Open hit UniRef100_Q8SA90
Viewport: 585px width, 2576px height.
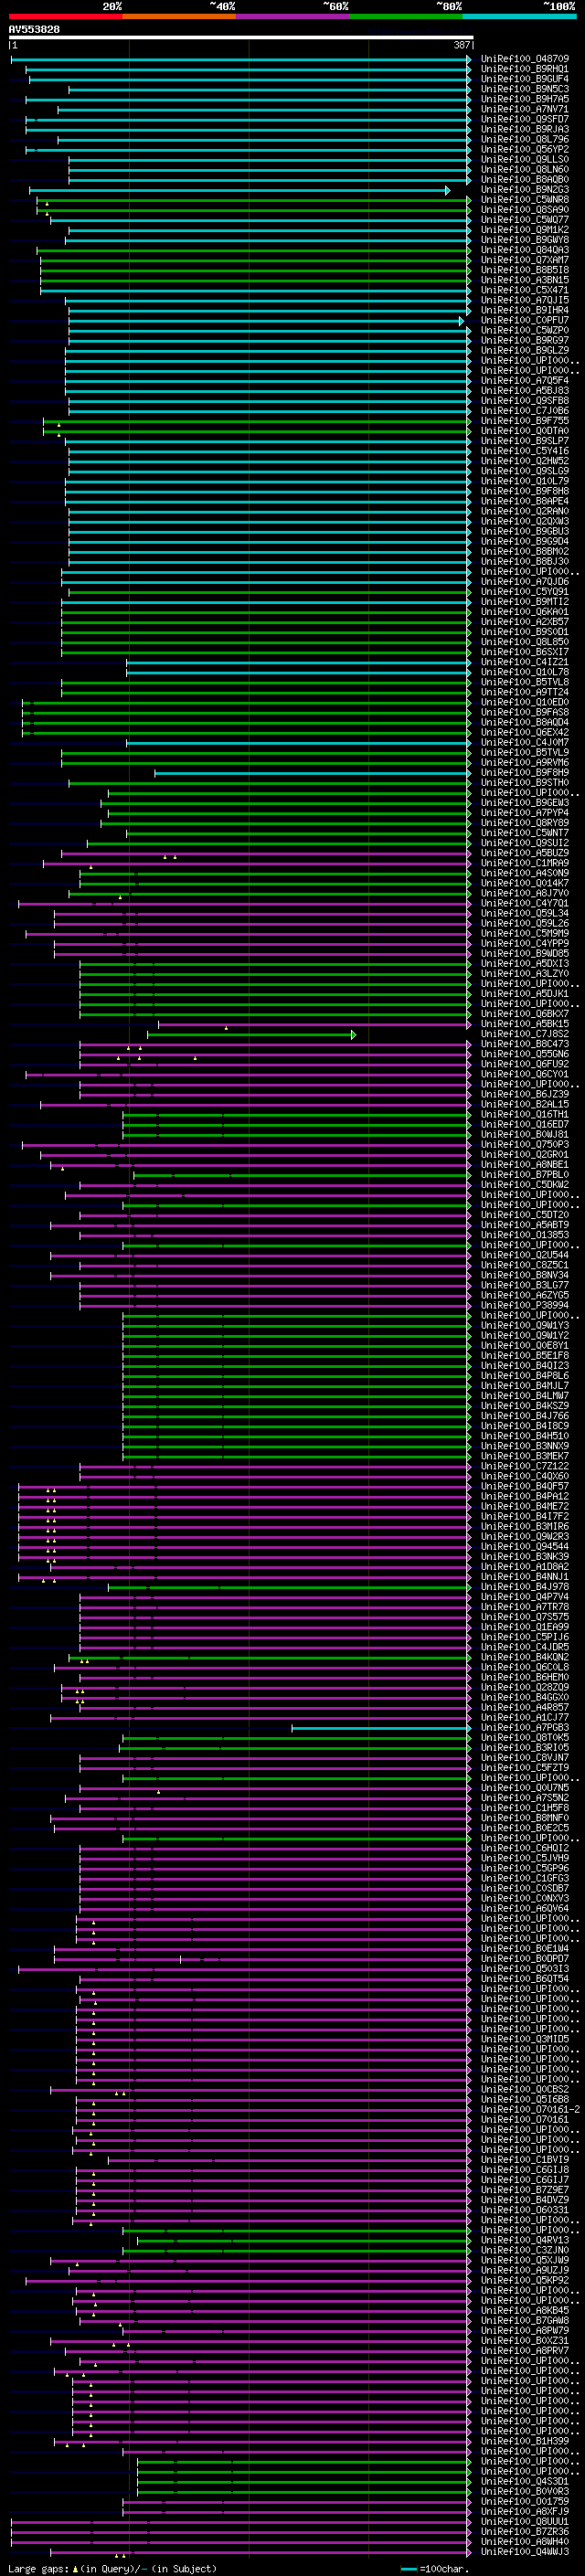(525, 210)
